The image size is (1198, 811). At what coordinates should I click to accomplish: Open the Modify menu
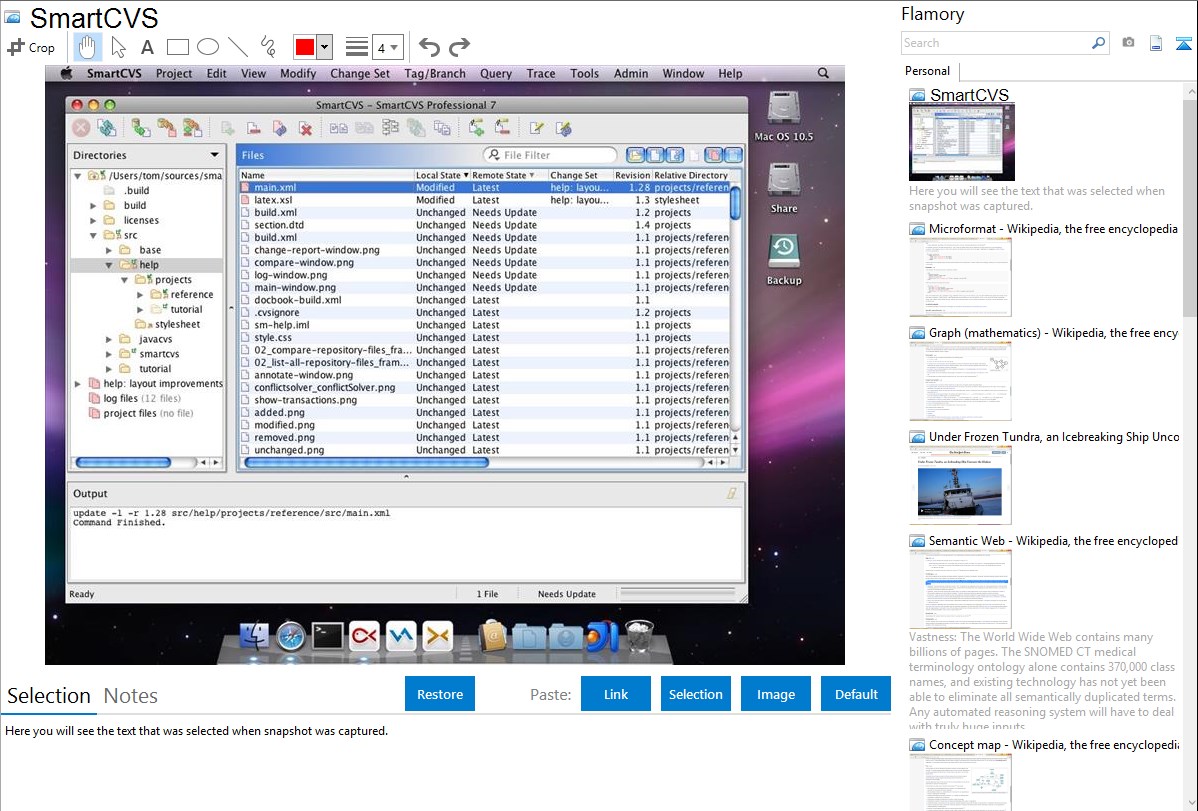pos(298,73)
